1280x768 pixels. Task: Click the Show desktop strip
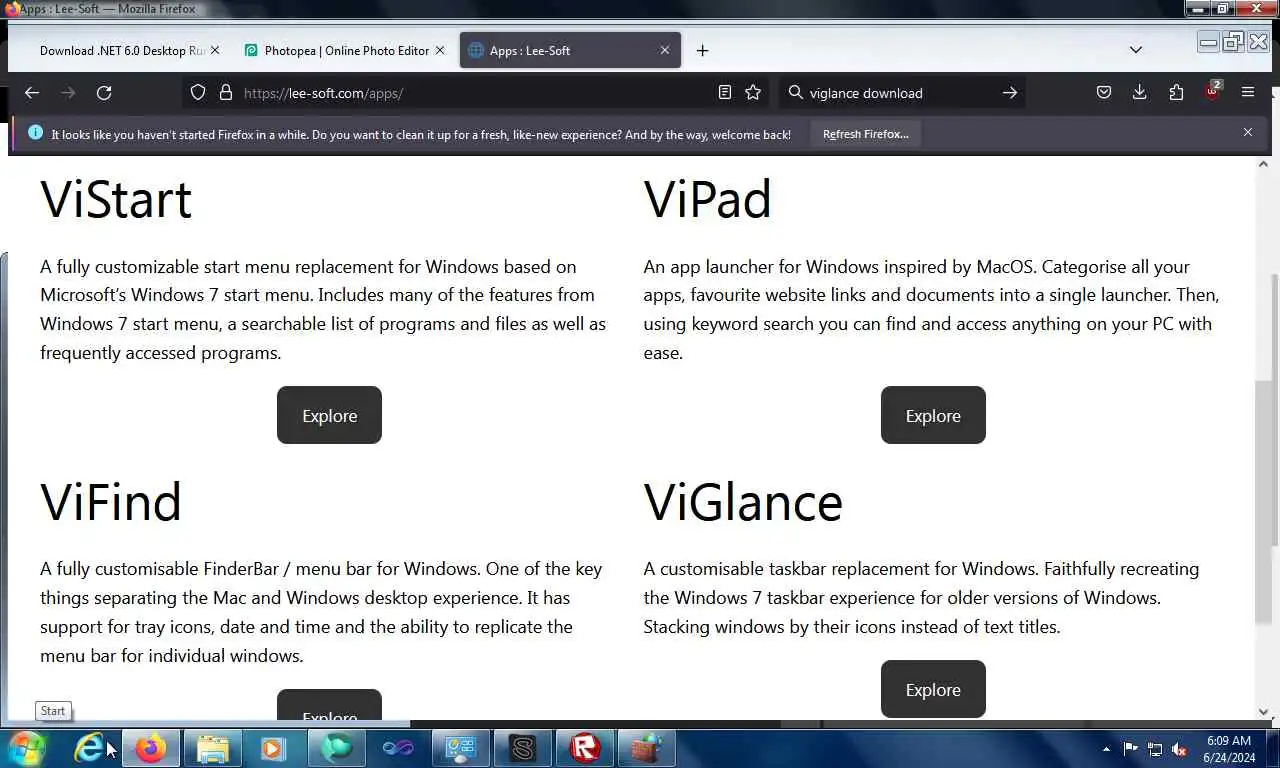pos(1272,749)
